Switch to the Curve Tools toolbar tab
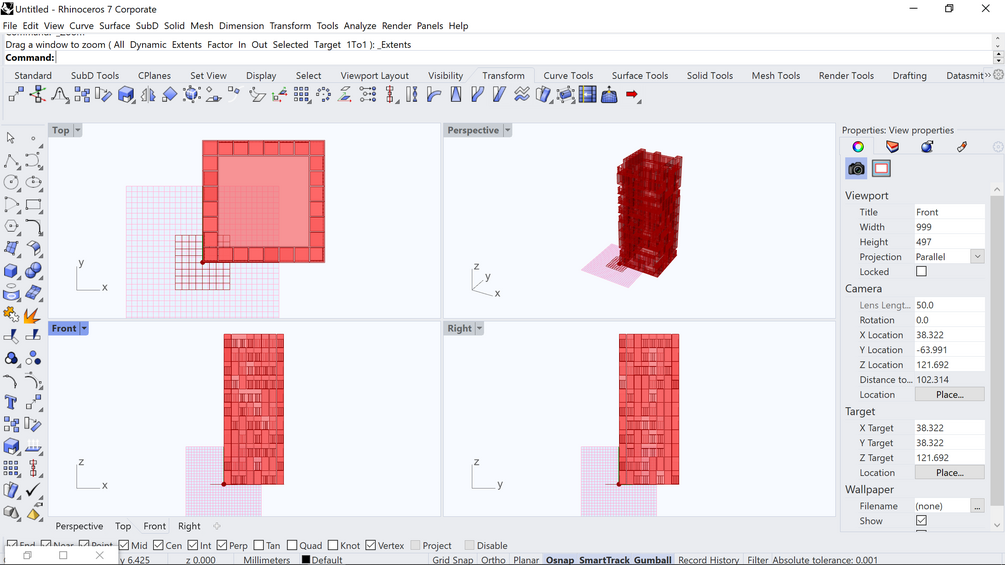Screen dimensions: 1005x565 coord(568,75)
